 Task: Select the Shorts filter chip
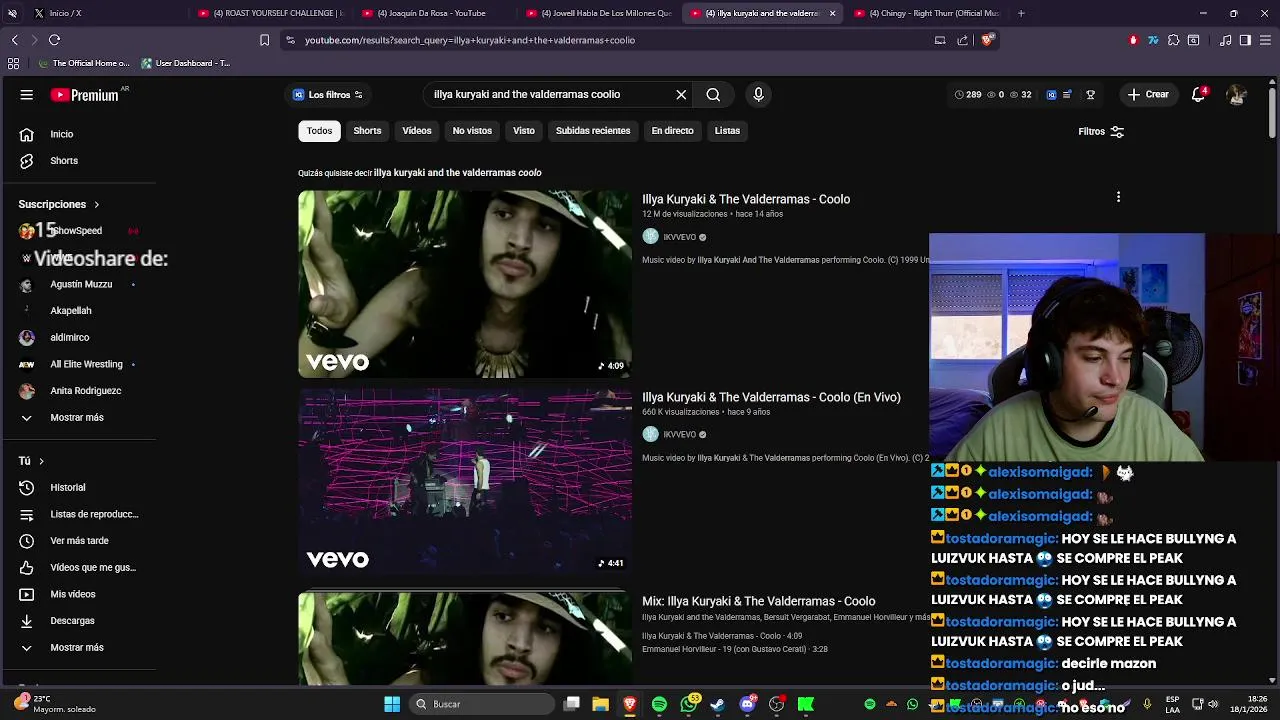(x=367, y=131)
